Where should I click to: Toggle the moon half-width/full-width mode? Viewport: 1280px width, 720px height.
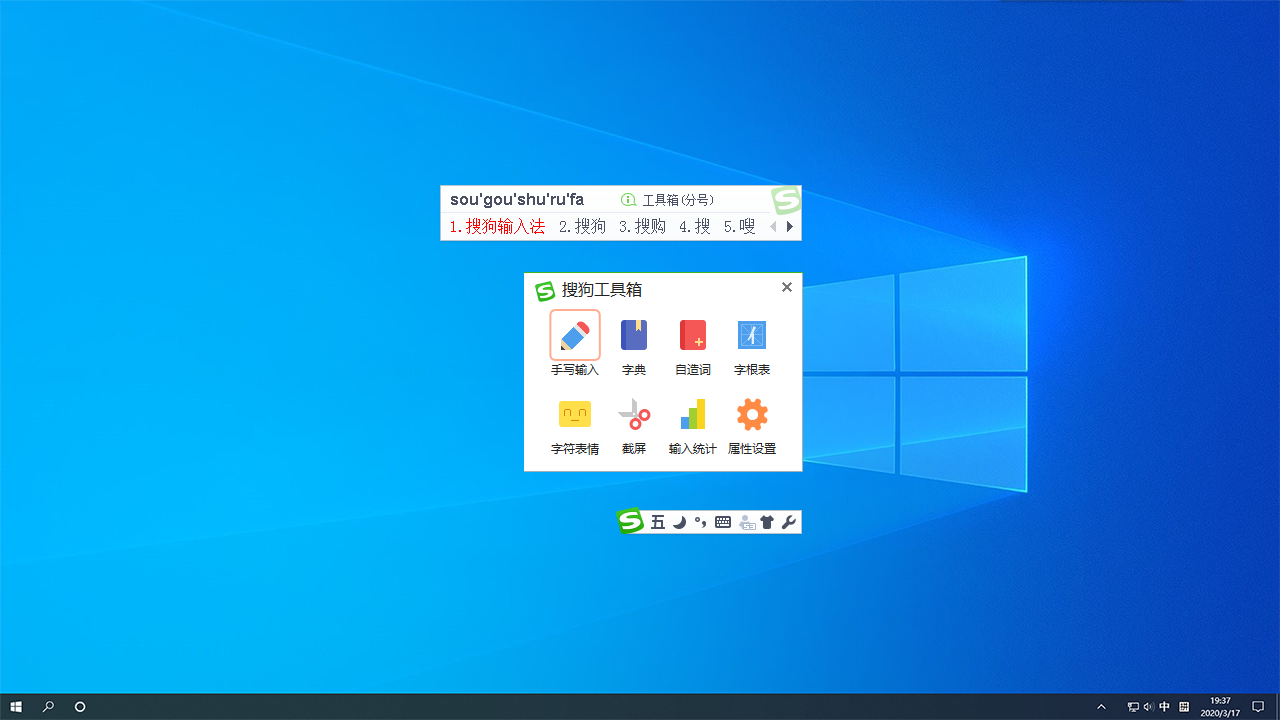pos(679,522)
